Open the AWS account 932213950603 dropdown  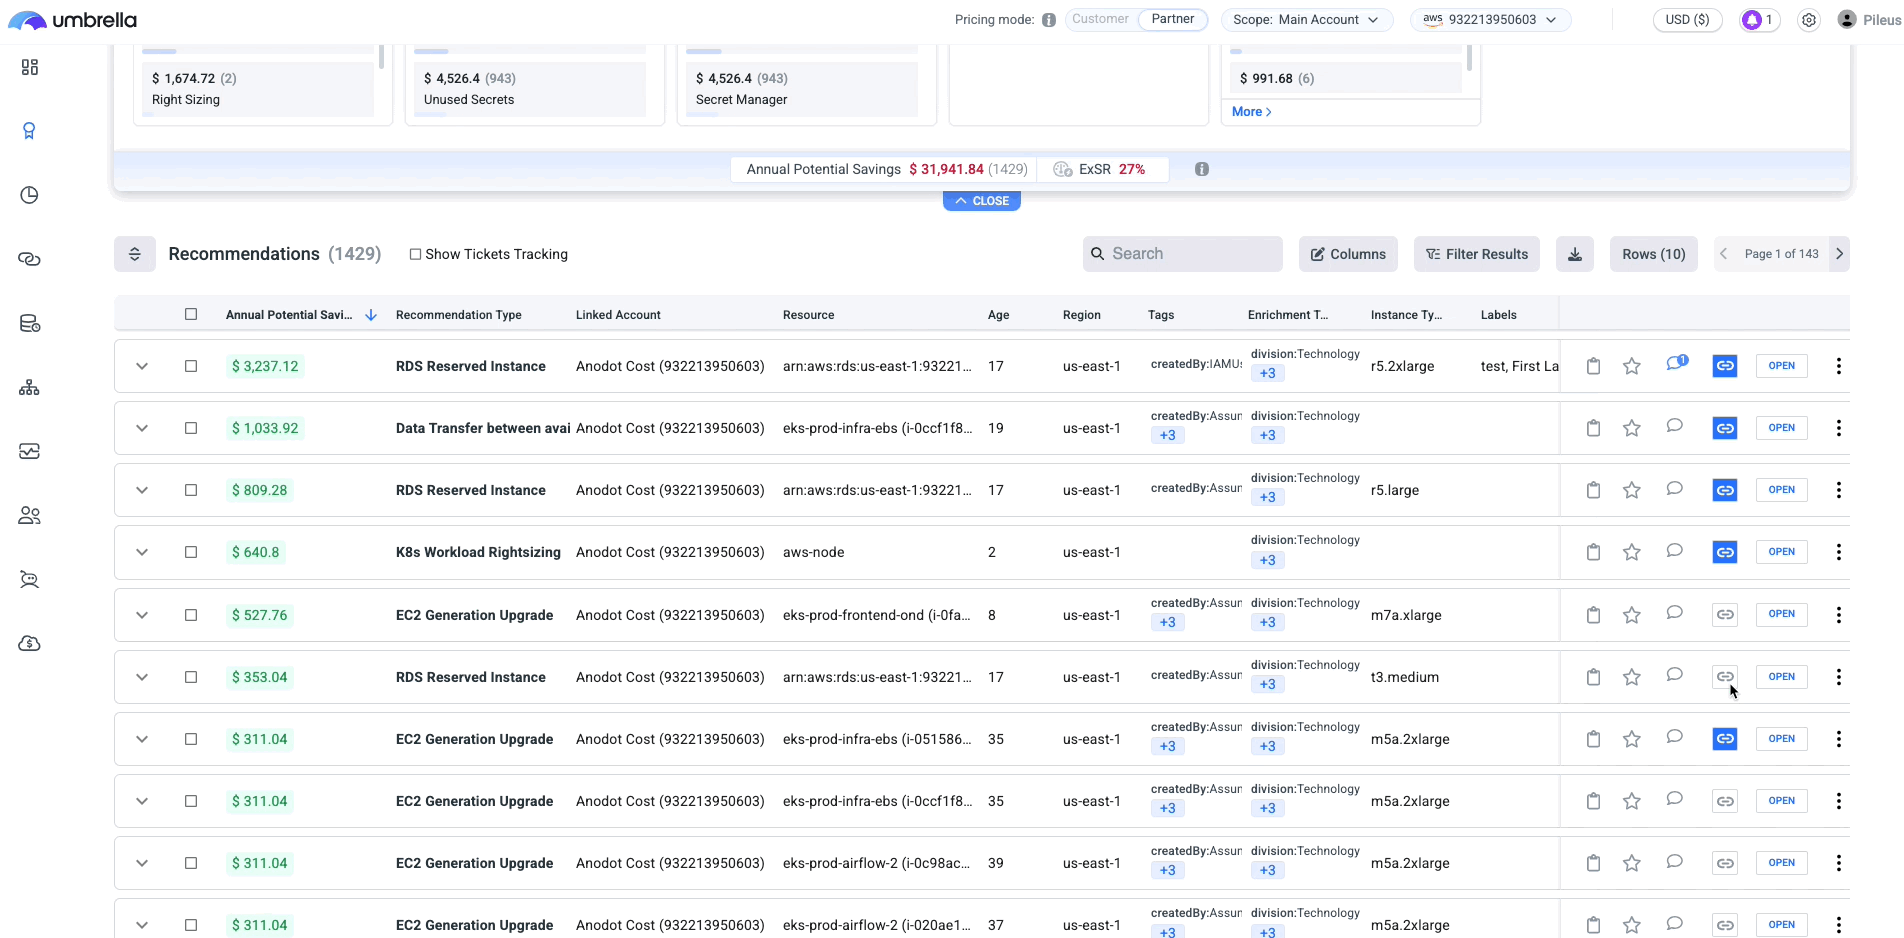[1490, 20]
